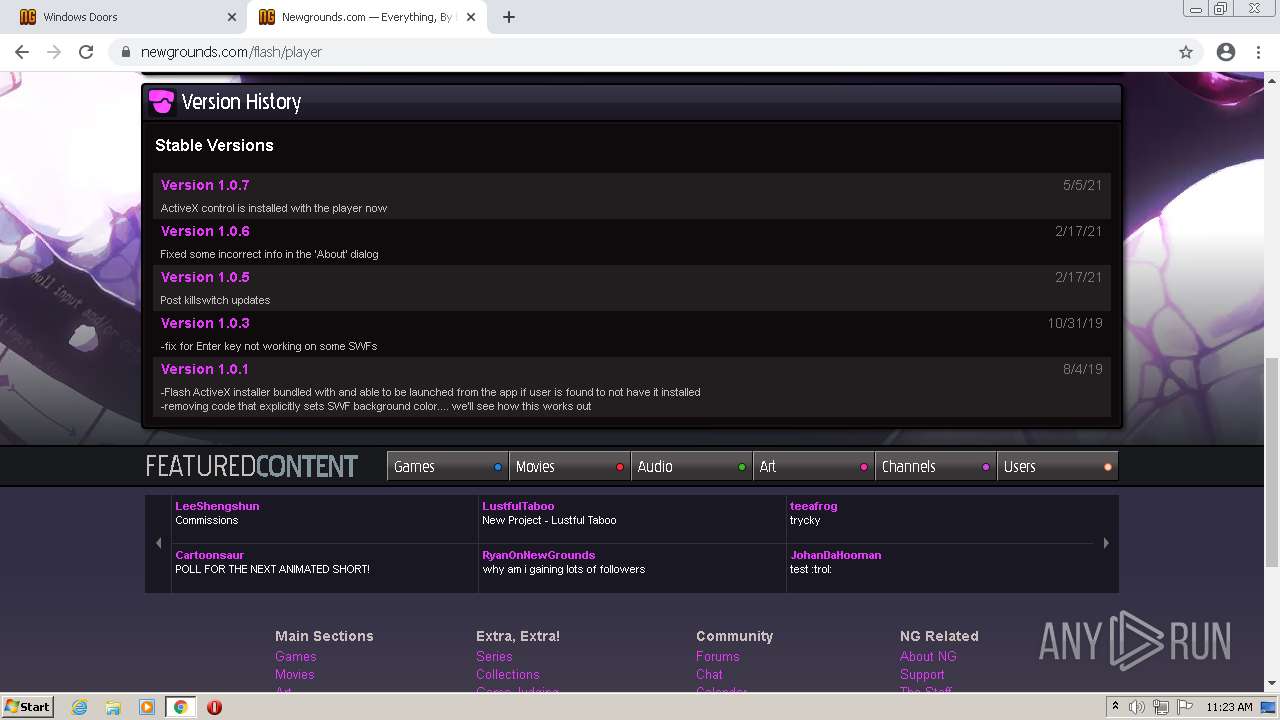Click the page vertical scrollbar thumb

point(1272,462)
